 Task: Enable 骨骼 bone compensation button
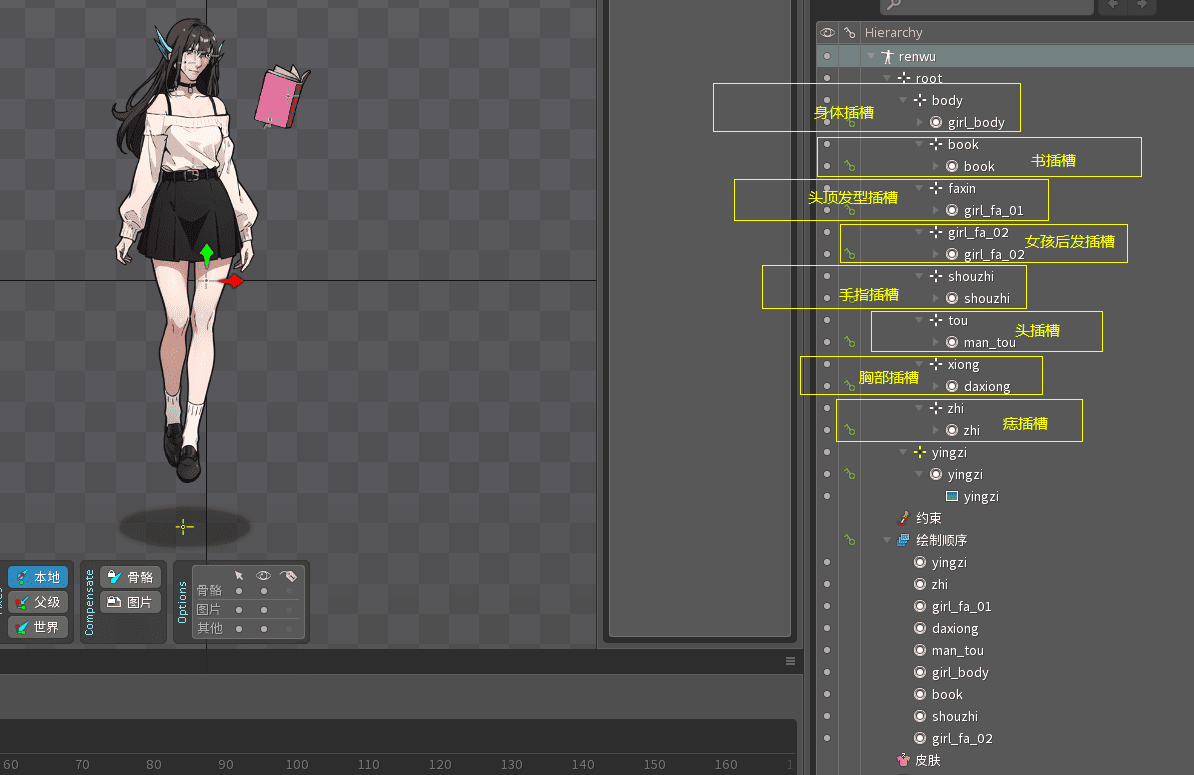(x=131, y=577)
